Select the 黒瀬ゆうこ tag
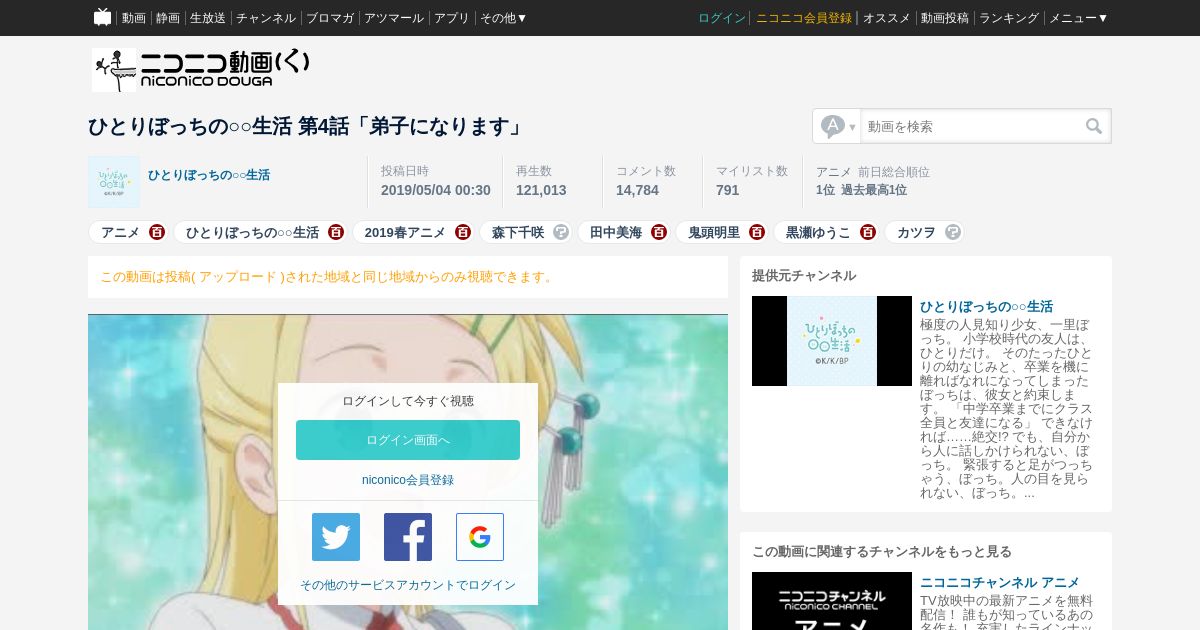The width and height of the screenshot is (1200, 630). [x=818, y=232]
